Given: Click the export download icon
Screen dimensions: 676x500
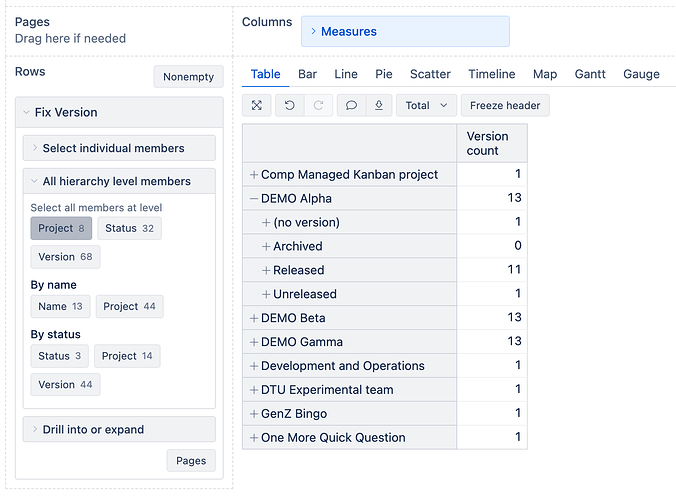Looking at the screenshot, I should click(x=378, y=105).
